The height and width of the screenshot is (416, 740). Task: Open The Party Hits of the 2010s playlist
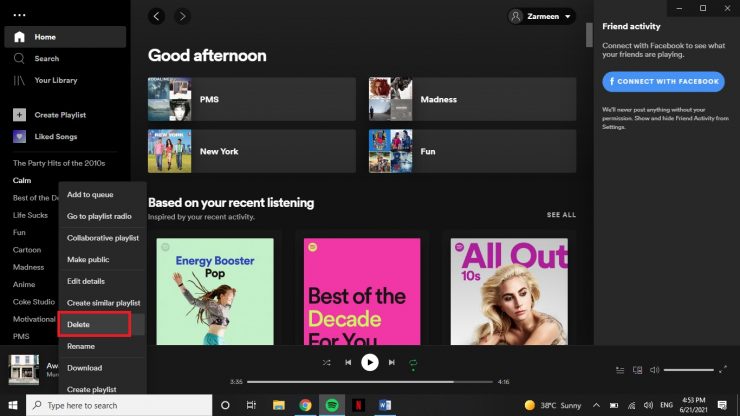[59, 163]
